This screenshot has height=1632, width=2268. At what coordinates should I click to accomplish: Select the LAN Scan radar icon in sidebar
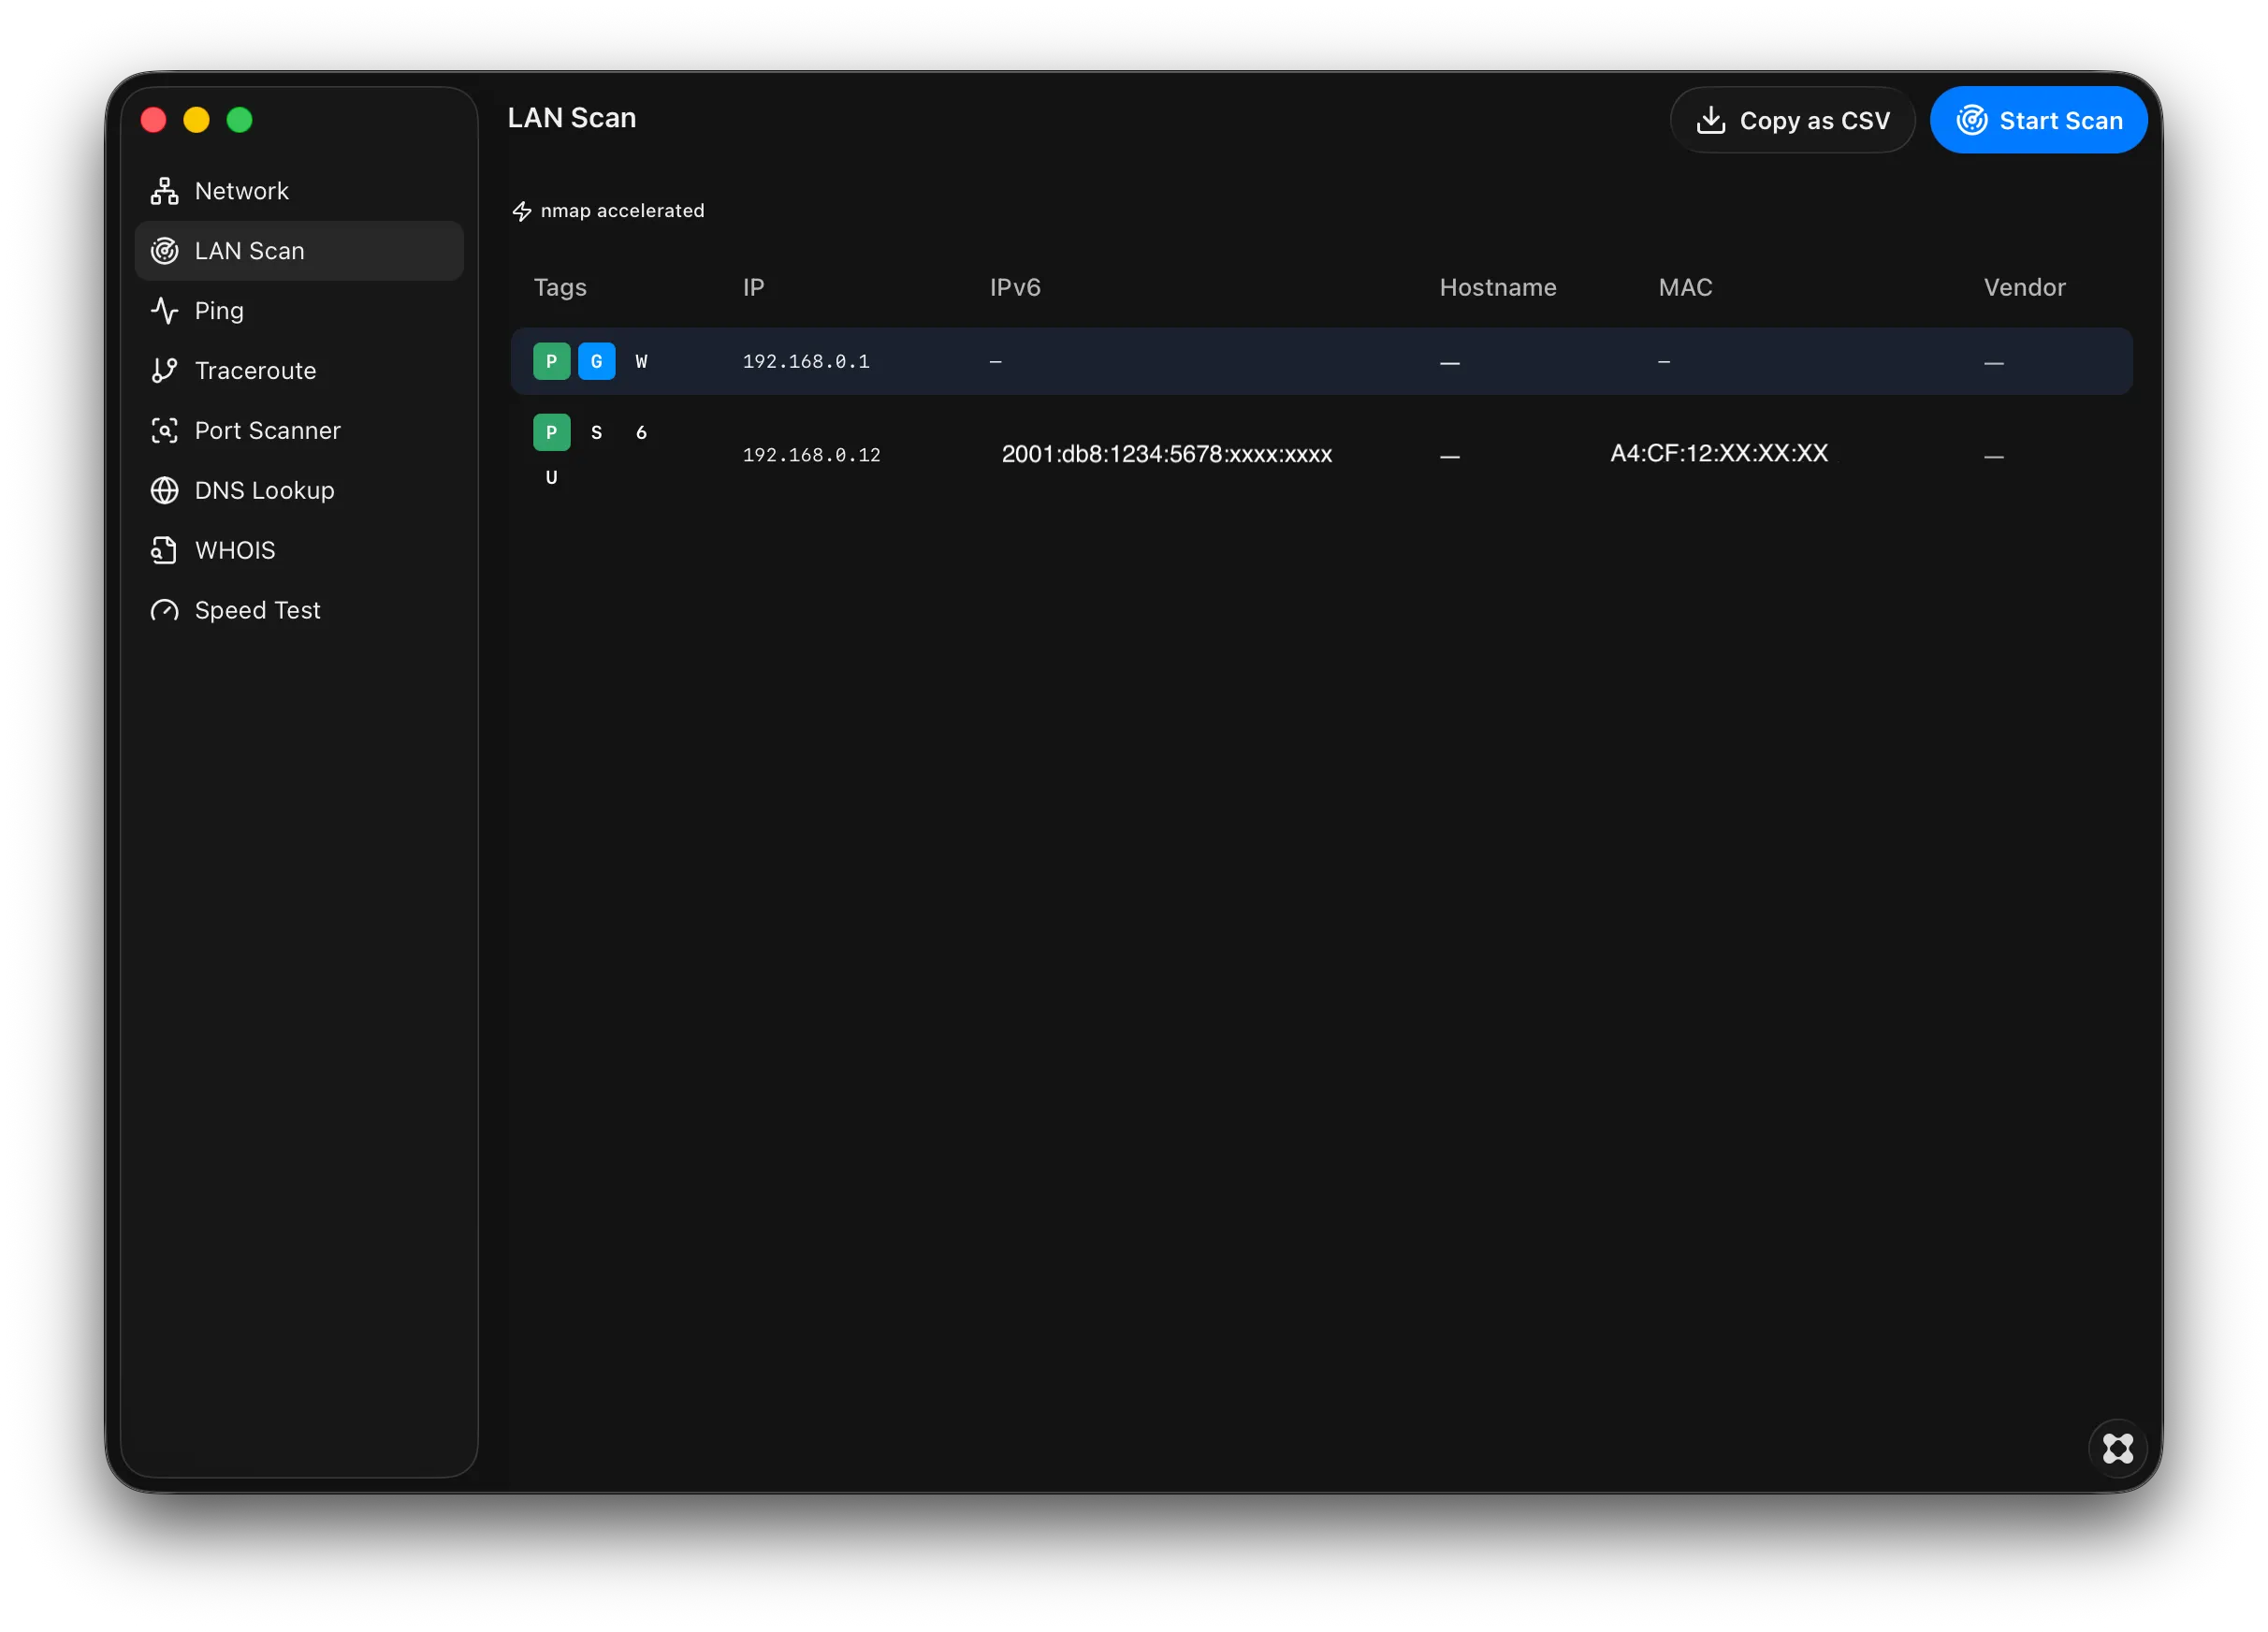[164, 251]
